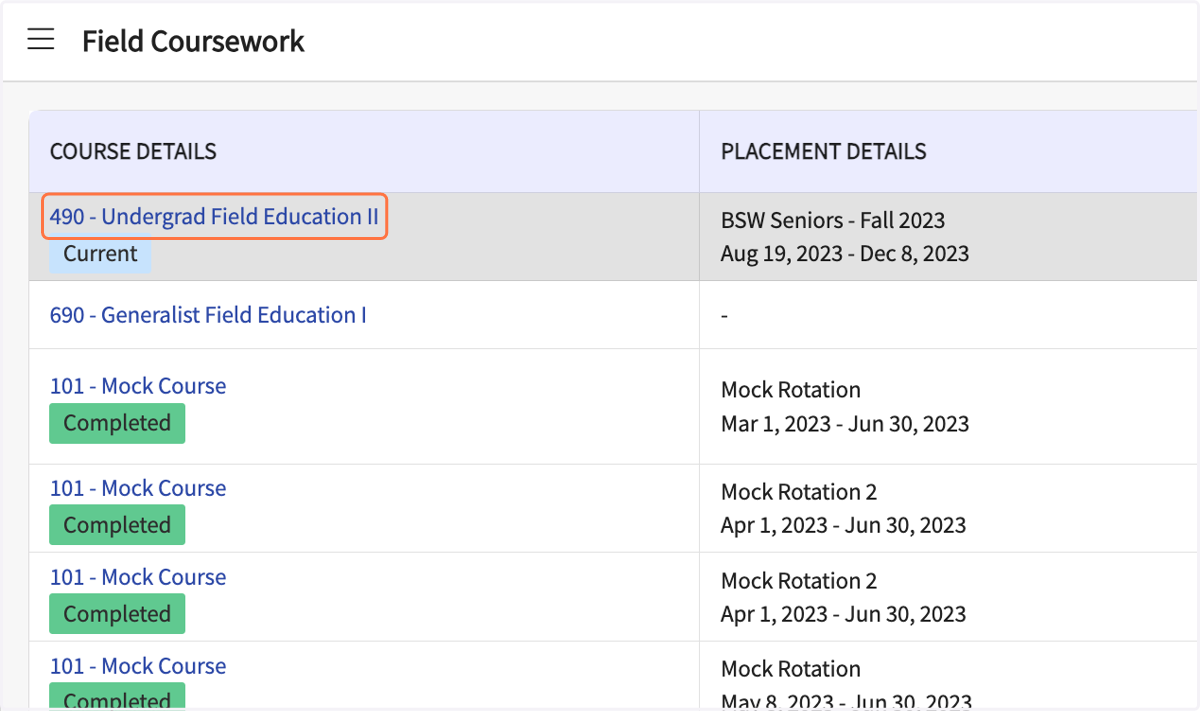This screenshot has height=711, width=1200.
Task: Select Mar 1, 2023 - Jun 30, 2023 dates
Action: tap(845, 424)
